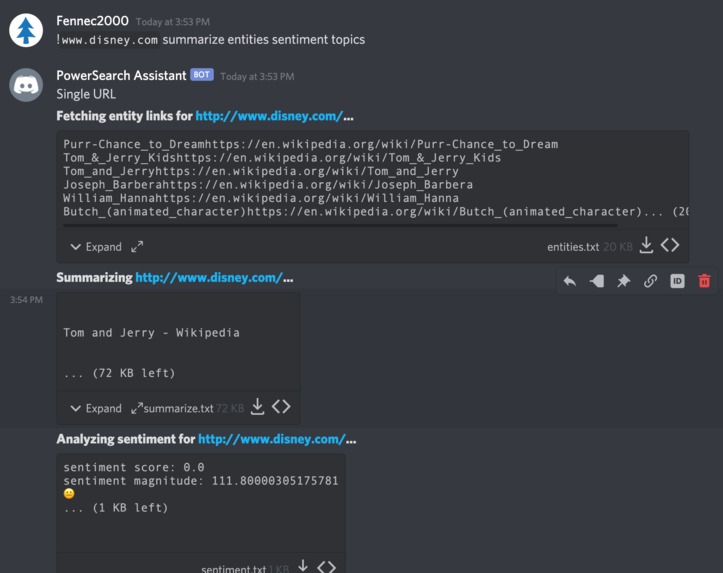
Task: Expand the entities.txt preview
Action: click(x=96, y=247)
